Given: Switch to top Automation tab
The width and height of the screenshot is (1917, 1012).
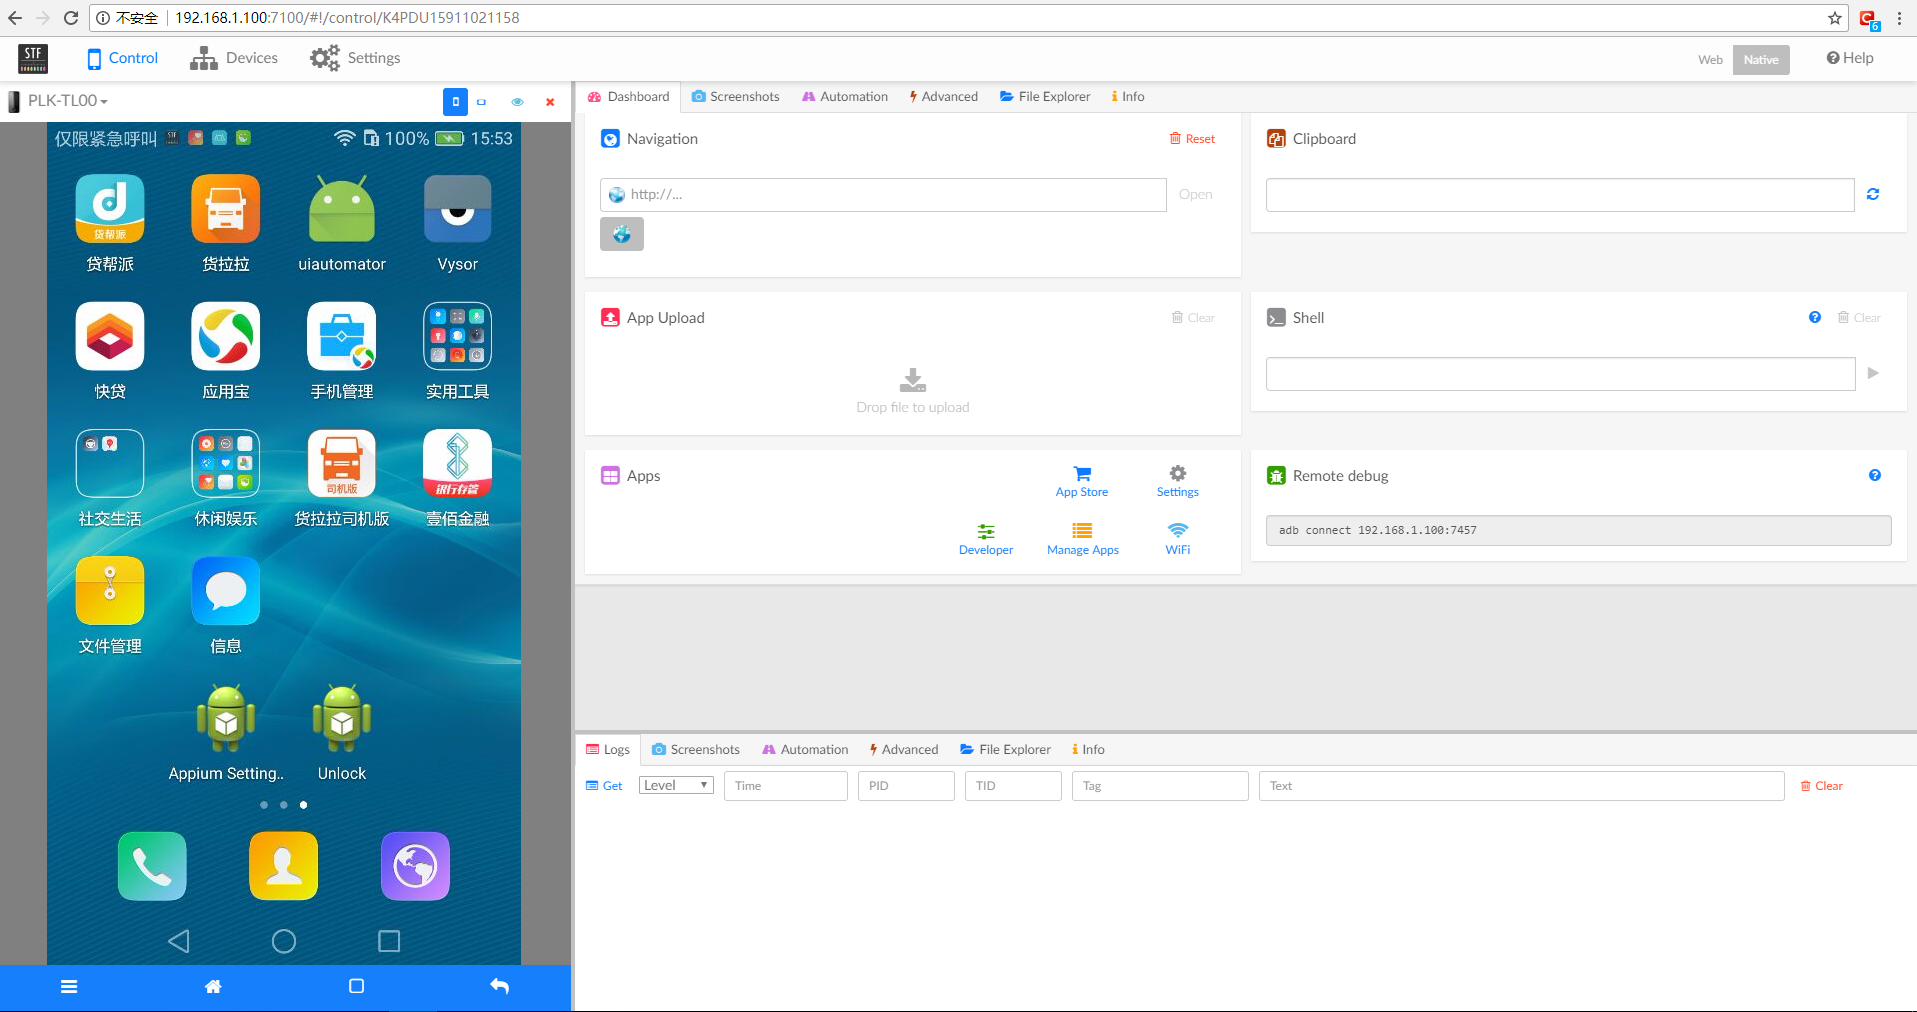Looking at the screenshot, I should pos(845,96).
